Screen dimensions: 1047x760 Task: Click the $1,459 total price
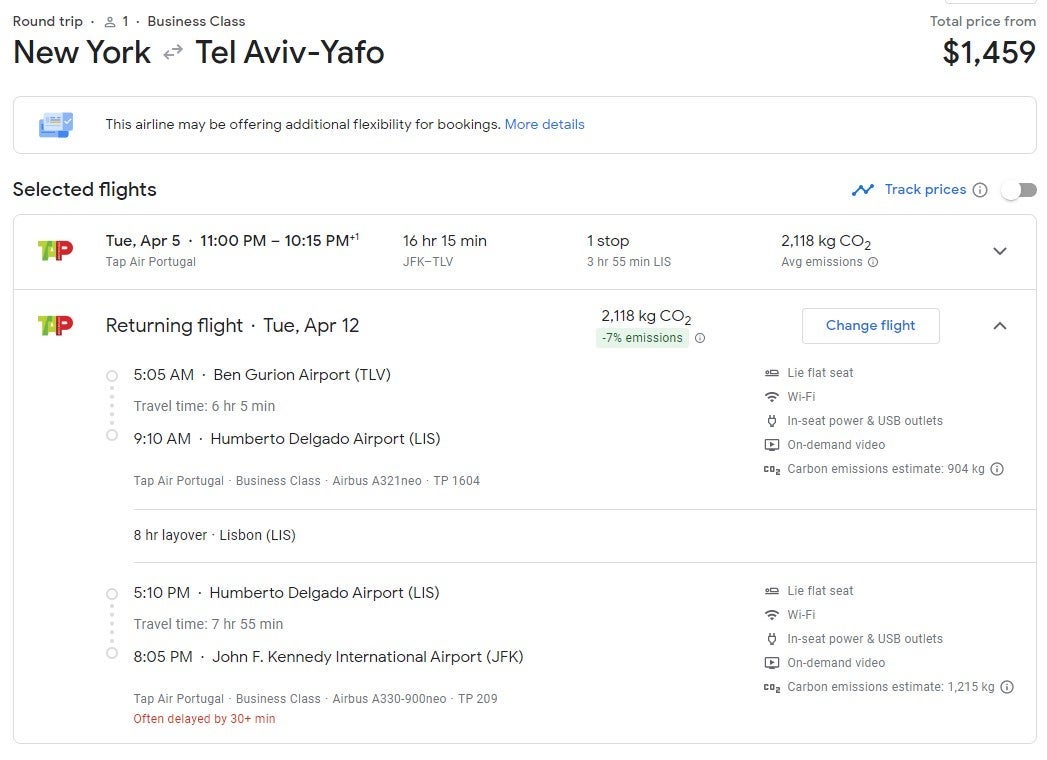click(988, 52)
